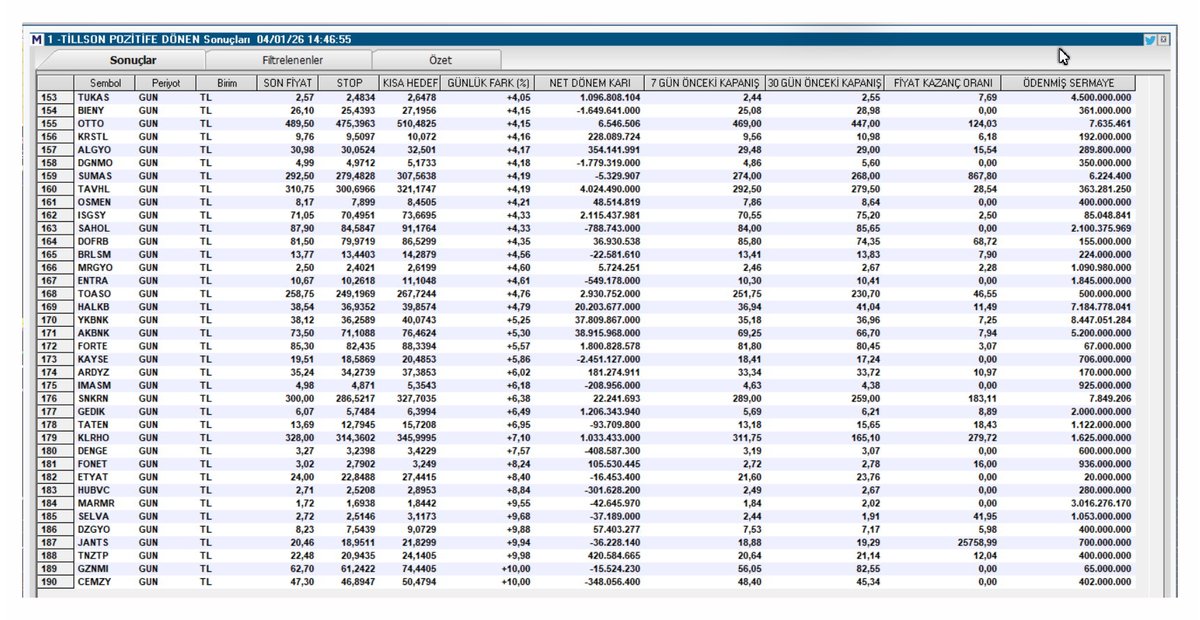
Task: Click the Sembol column header
Action: tap(105, 83)
